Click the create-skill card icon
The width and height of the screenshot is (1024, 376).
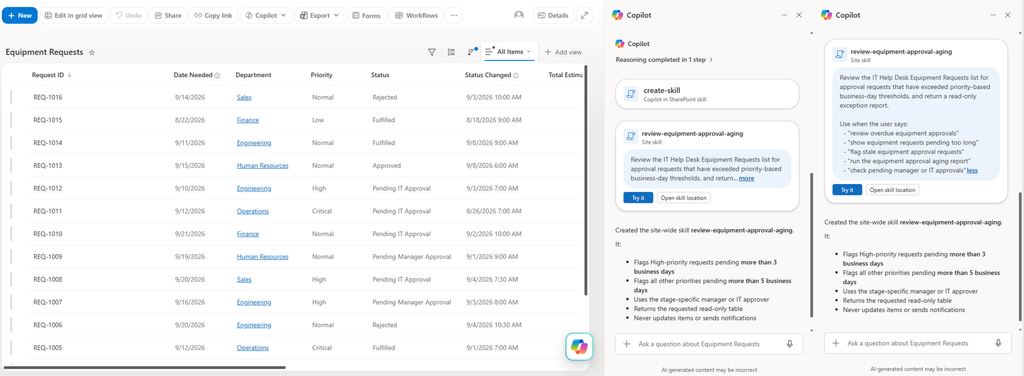(x=631, y=94)
